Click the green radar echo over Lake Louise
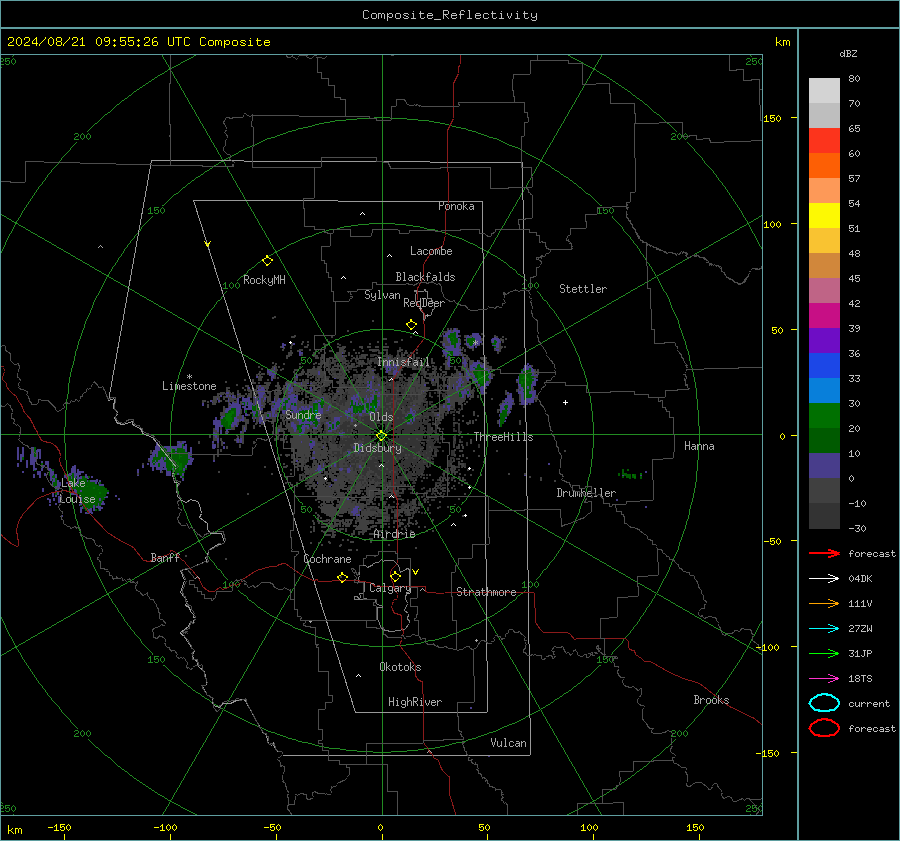 pyautogui.click(x=89, y=491)
